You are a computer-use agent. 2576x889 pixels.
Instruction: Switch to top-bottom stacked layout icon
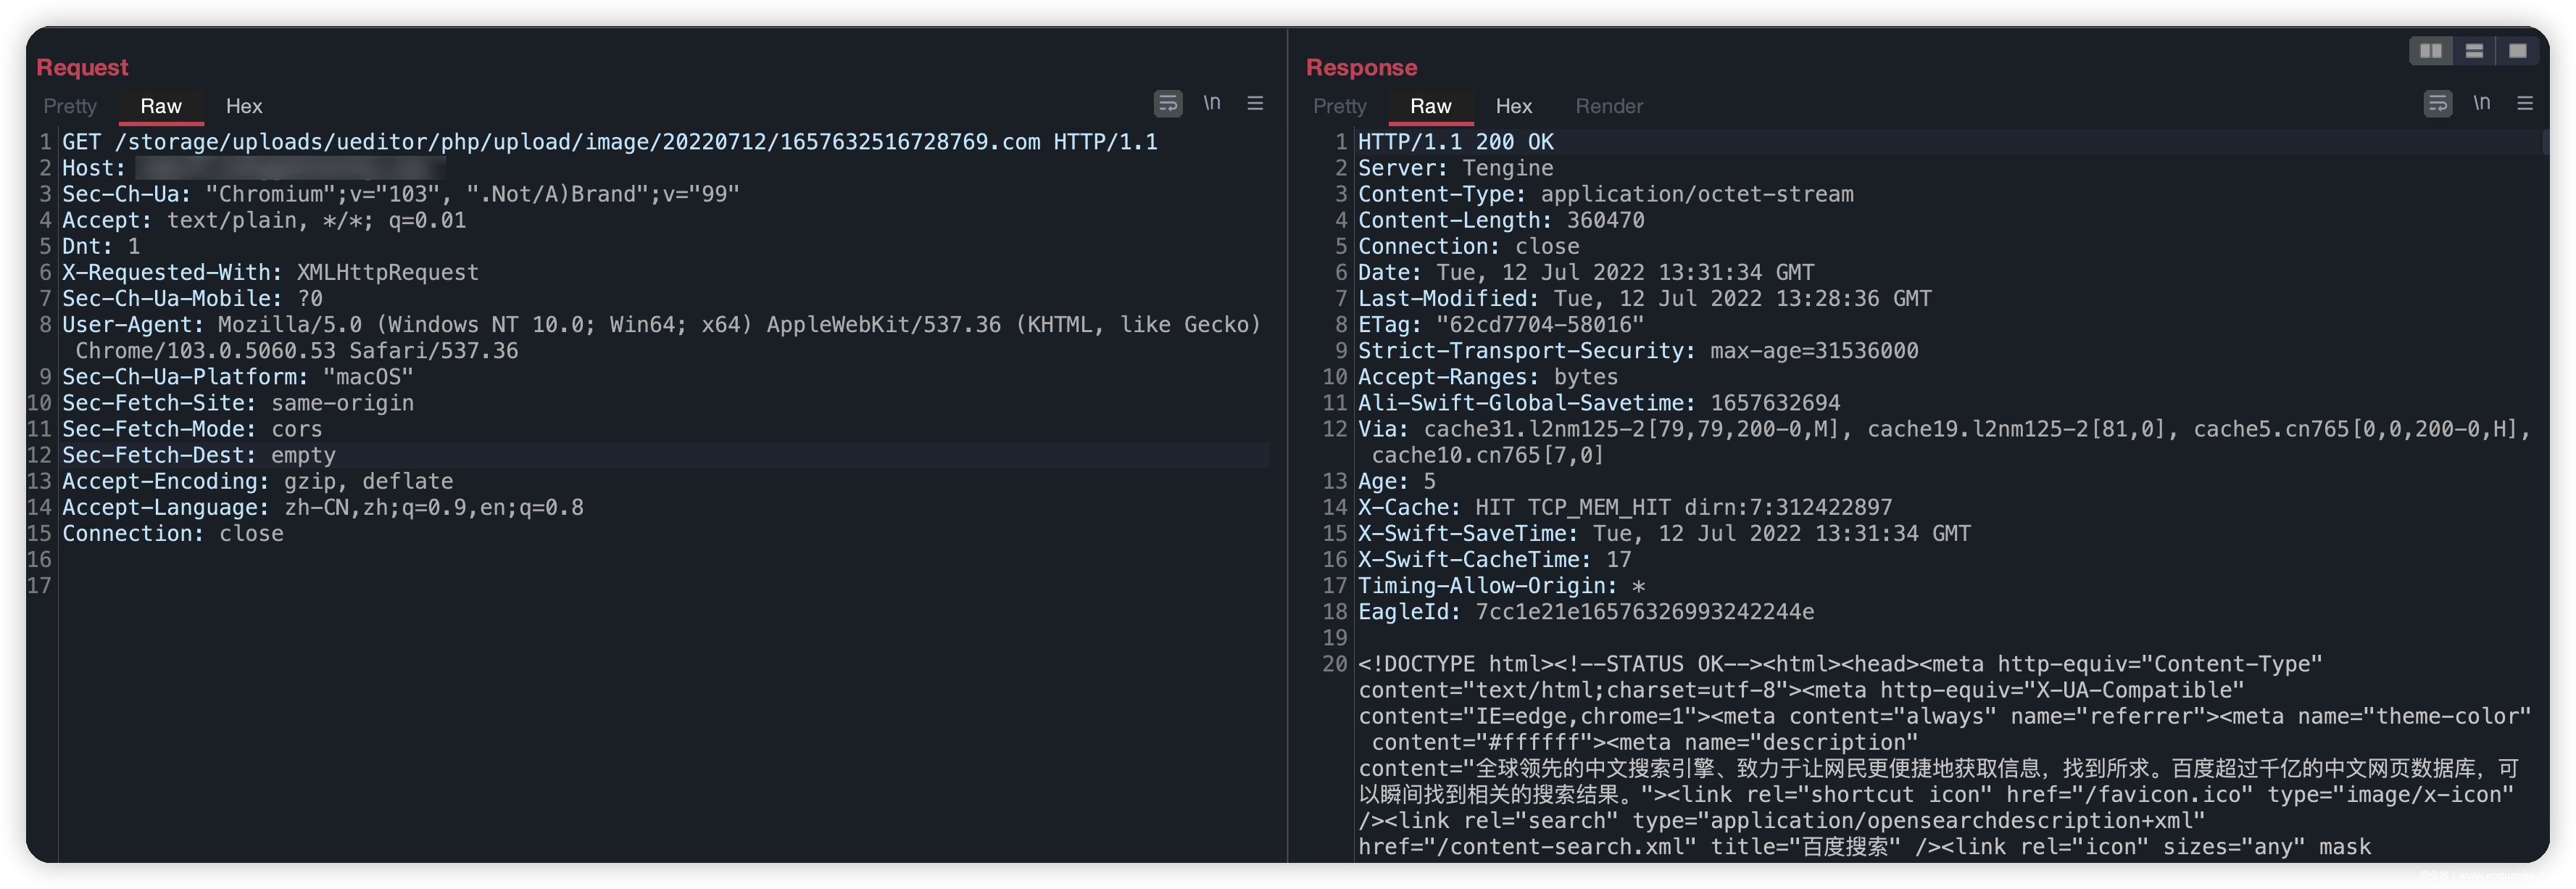click(x=2474, y=50)
